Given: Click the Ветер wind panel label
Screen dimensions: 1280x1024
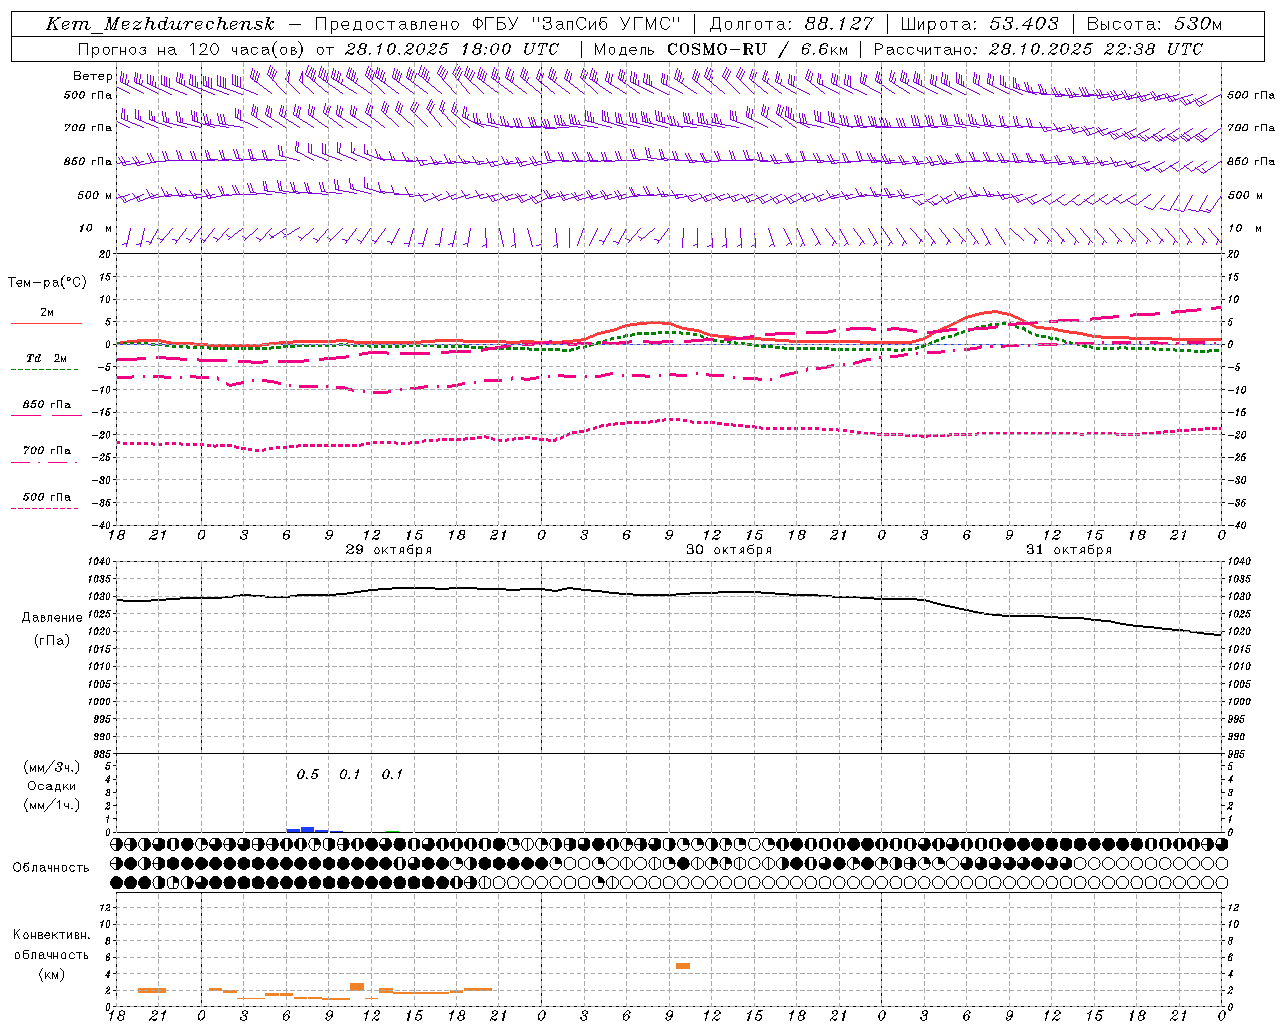Looking at the screenshot, I should (92, 76).
